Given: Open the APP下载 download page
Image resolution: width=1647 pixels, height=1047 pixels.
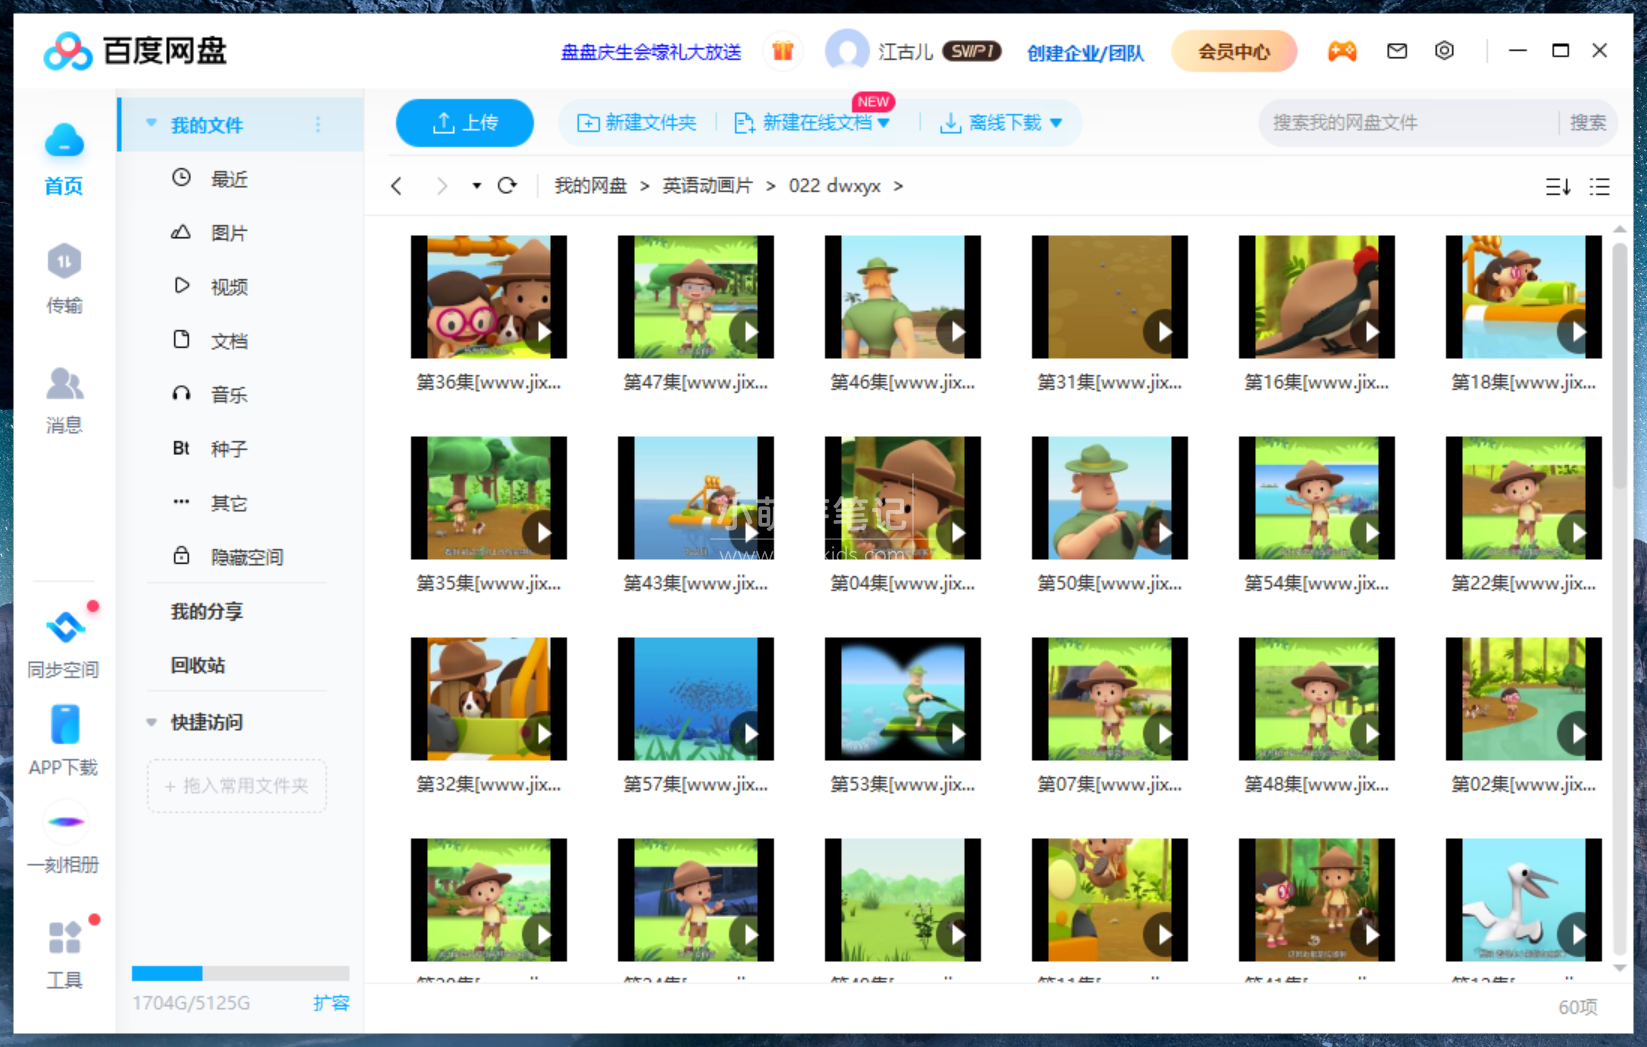Looking at the screenshot, I should pyautogui.click(x=63, y=740).
